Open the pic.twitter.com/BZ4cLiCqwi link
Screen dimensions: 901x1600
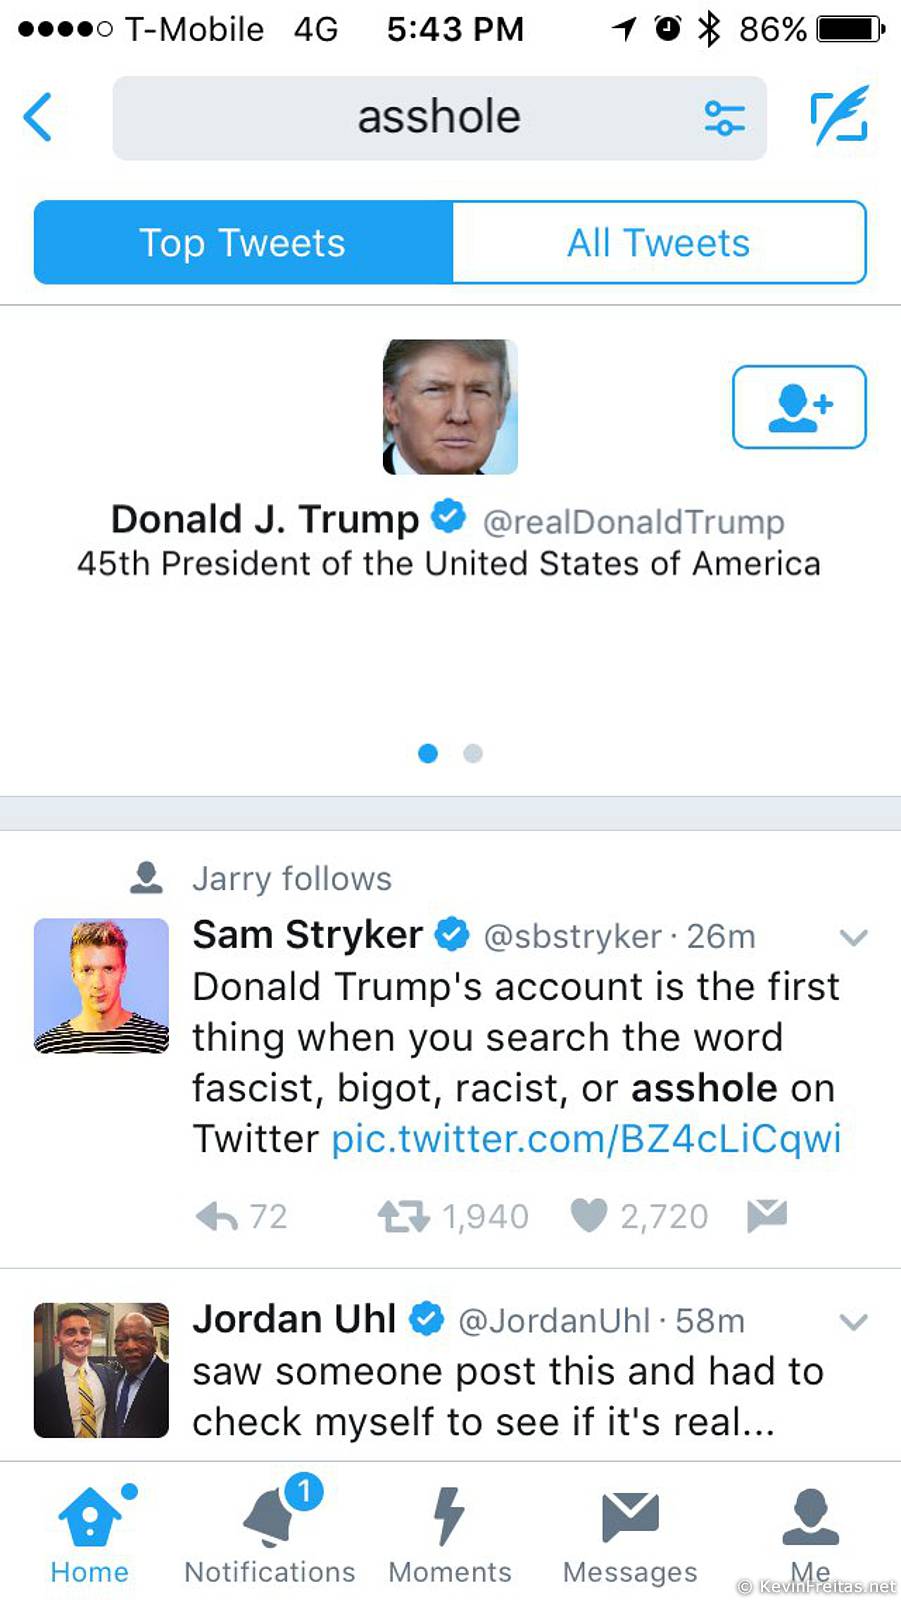coord(586,1139)
